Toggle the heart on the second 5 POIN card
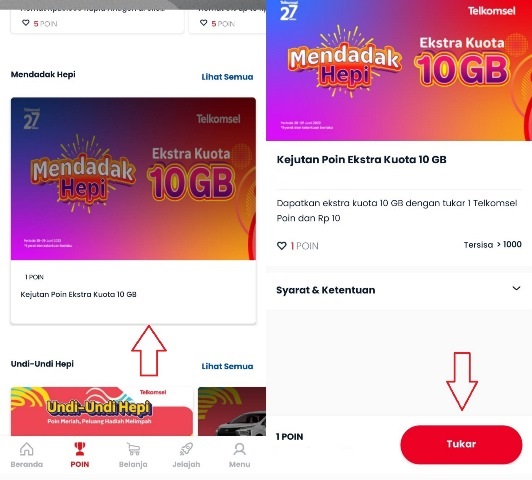The width and height of the screenshot is (532, 480). (x=203, y=23)
